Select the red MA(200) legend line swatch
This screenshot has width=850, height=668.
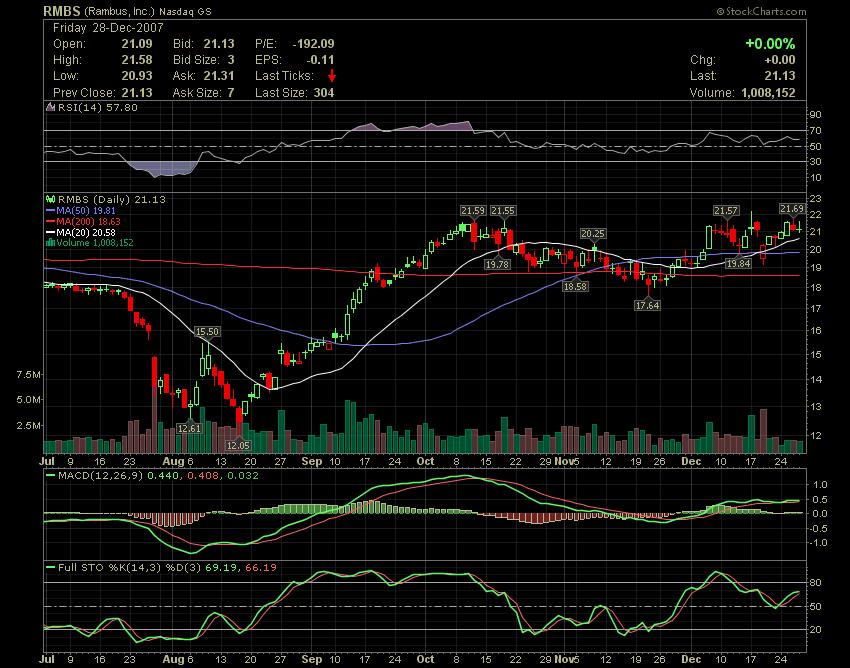pyautogui.click(x=51, y=221)
